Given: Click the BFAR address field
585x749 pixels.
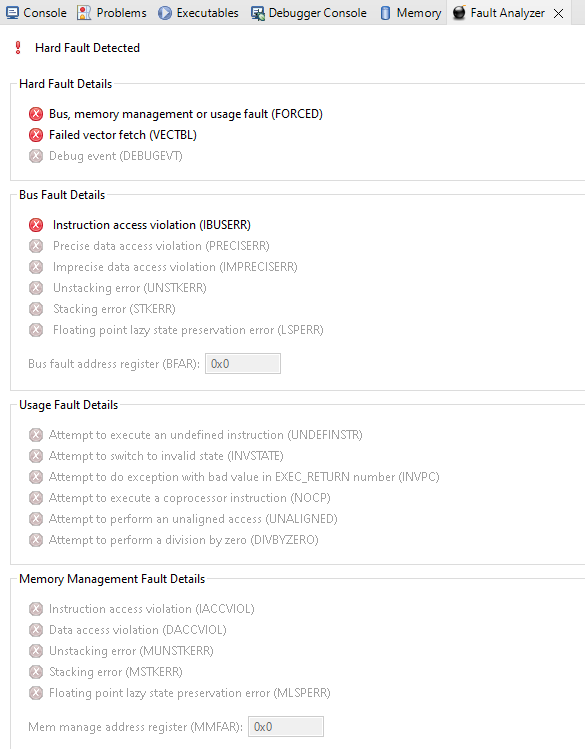Looking at the screenshot, I should 243,364.
